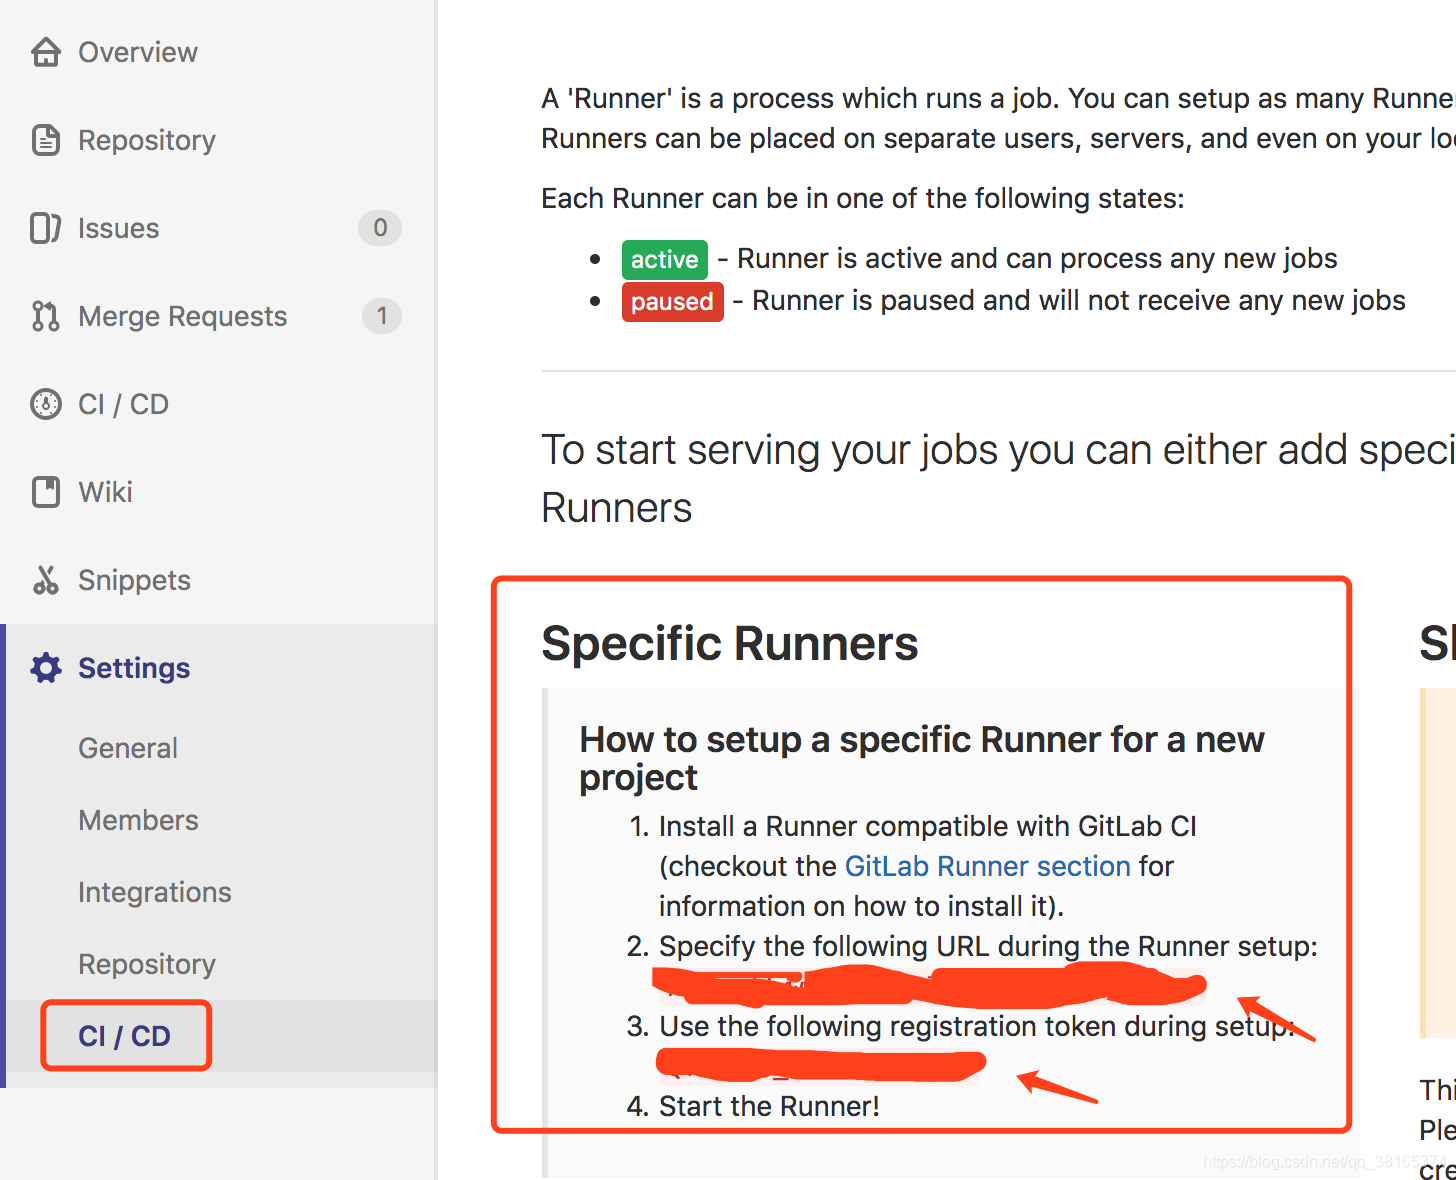The image size is (1456, 1180).
Task: Open Issues via its sidebar icon
Action: pyautogui.click(x=46, y=228)
